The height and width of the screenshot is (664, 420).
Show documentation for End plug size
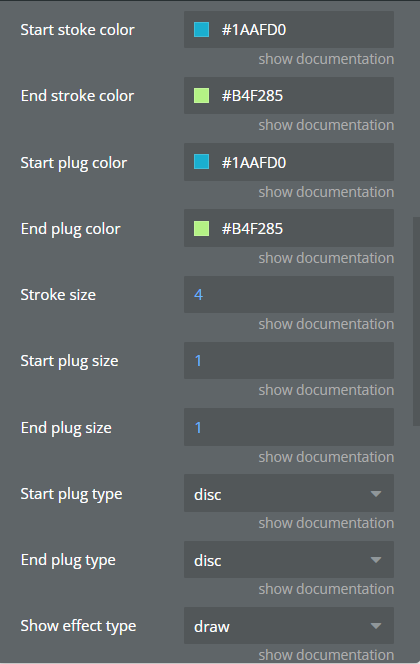click(x=326, y=457)
